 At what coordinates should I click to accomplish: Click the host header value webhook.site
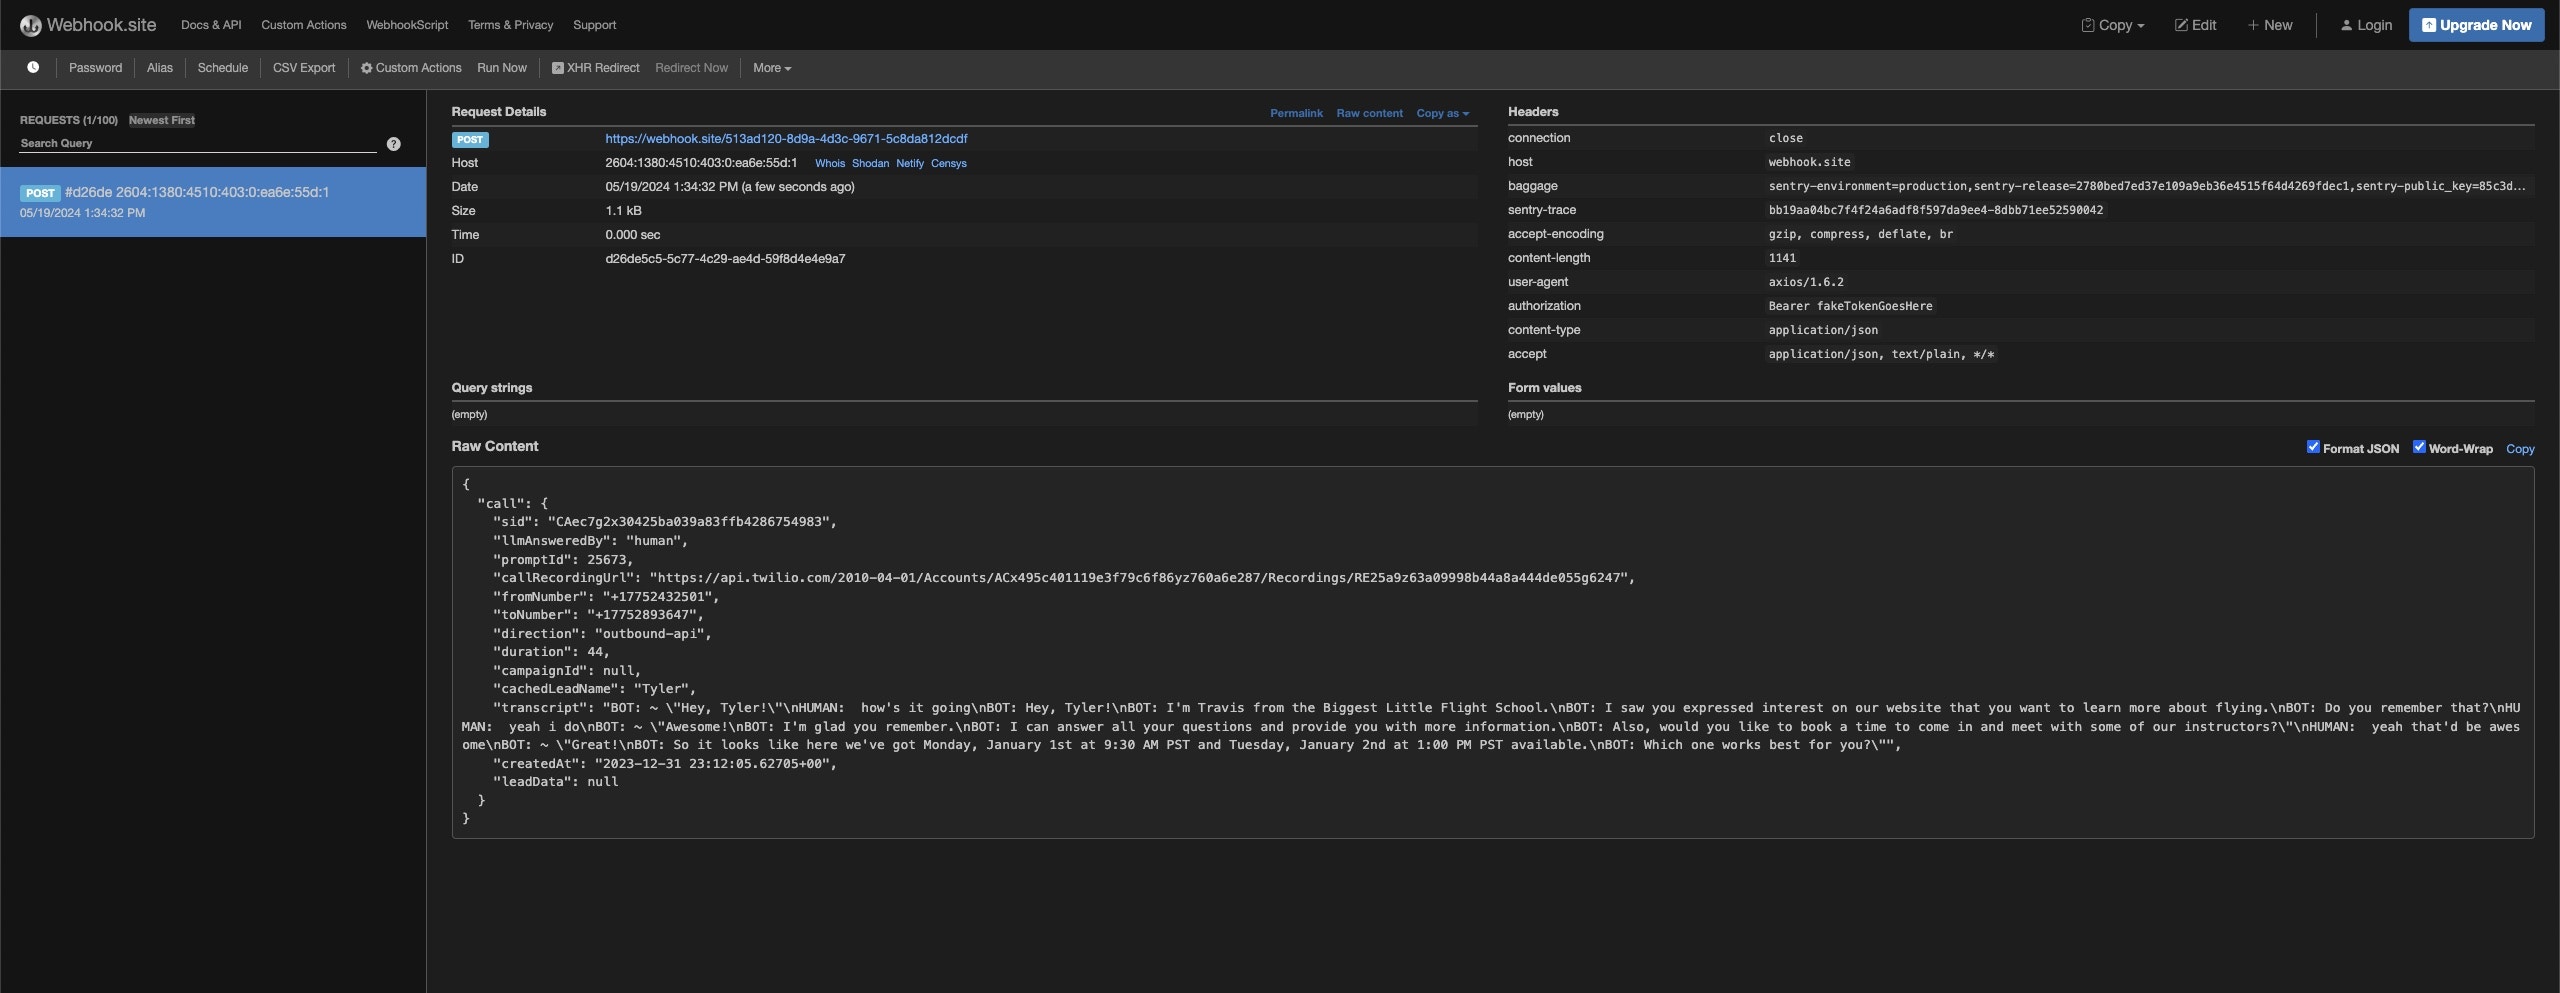(x=1809, y=162)
